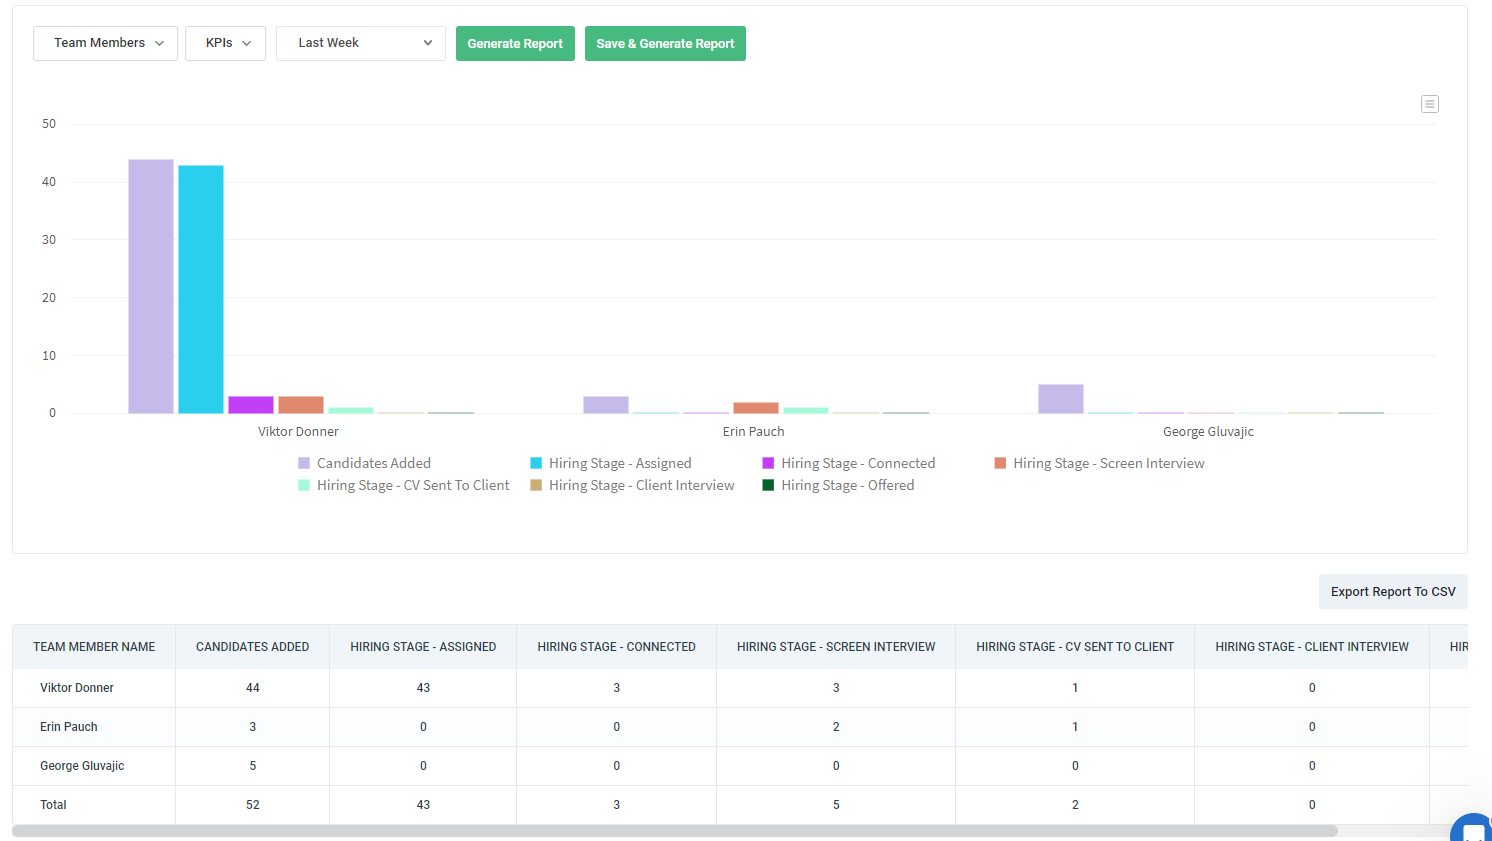1492x841 pixels.
Task: Click Erin Pauch's Screen Interview bar
Action: tap(756, 408)
